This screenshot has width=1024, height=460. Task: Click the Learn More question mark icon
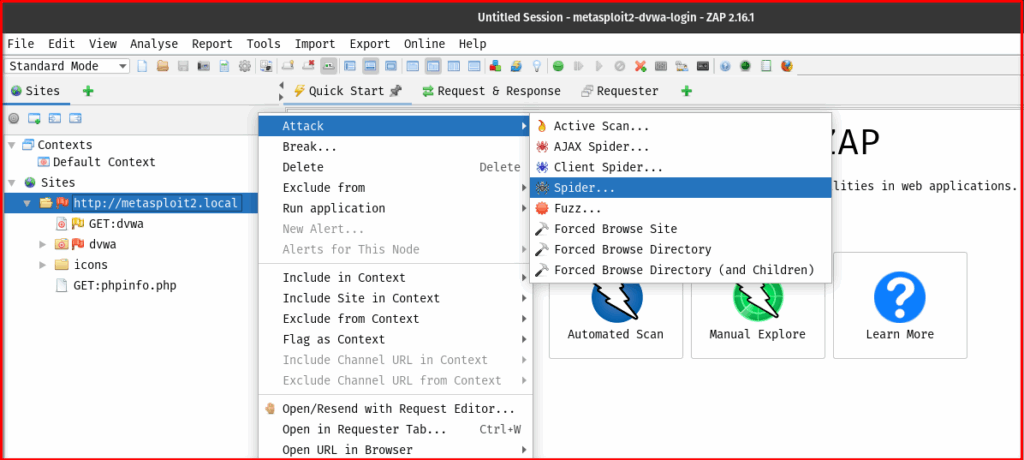click(x=899, y=297)
